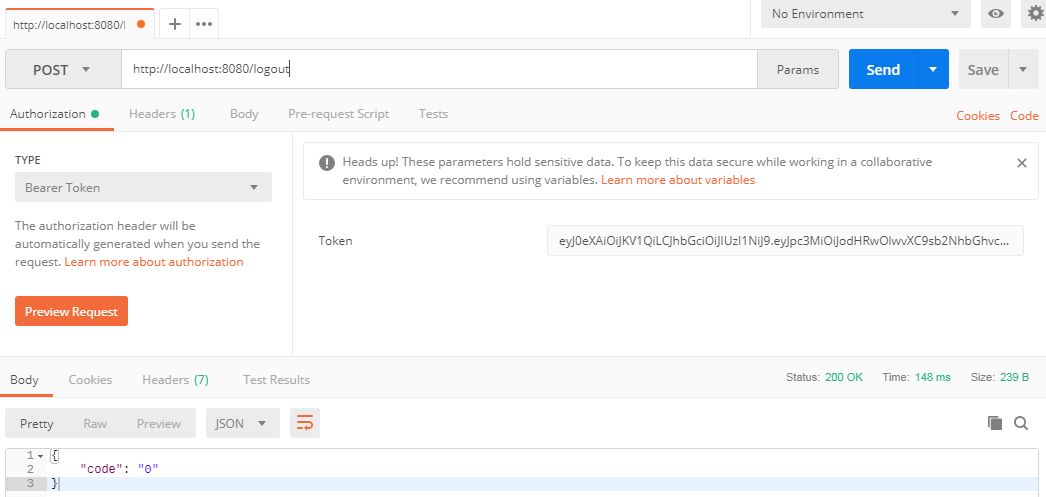Expand the Send button dropdown arrow

(x=933, y=69)
